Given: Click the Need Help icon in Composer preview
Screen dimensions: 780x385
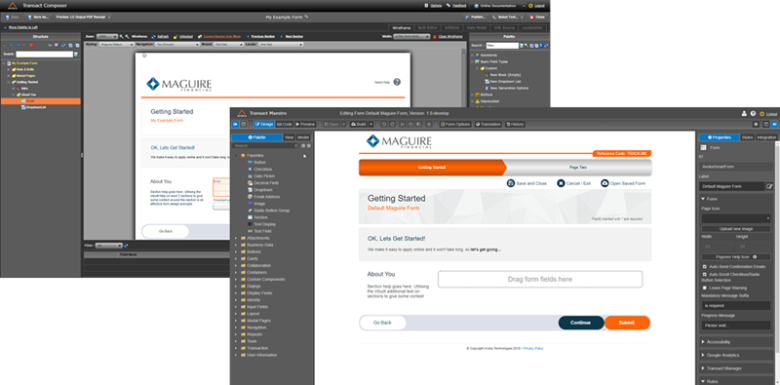Looking at the screenshot, I should point(397,82).
